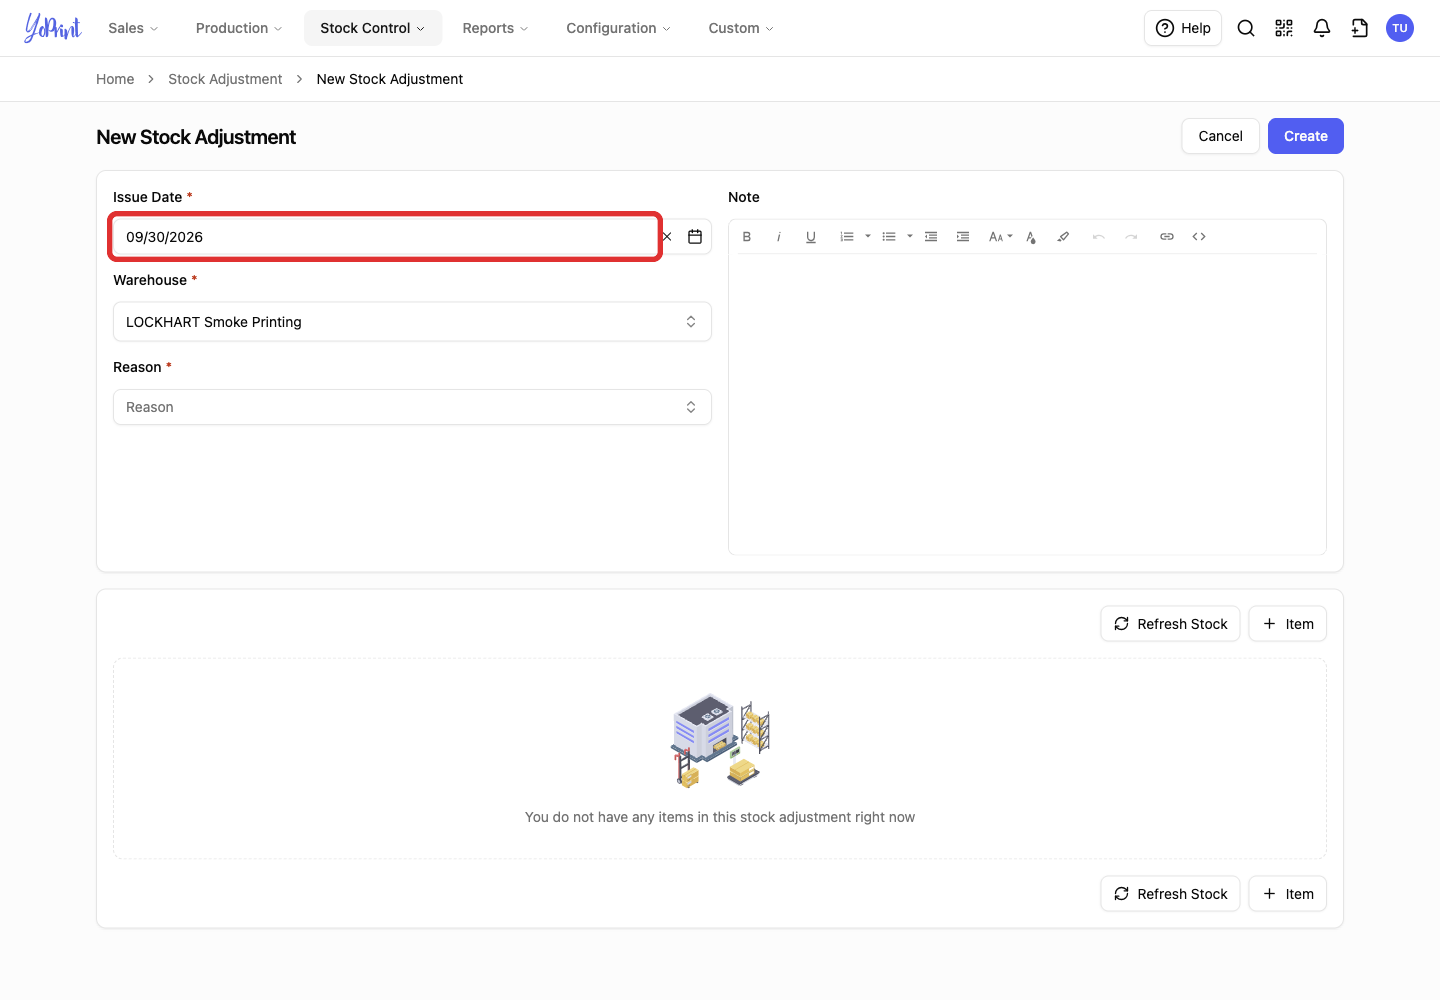Click the Help button
This screenshot has width=1440, height=1000.
coord(1183,28)
